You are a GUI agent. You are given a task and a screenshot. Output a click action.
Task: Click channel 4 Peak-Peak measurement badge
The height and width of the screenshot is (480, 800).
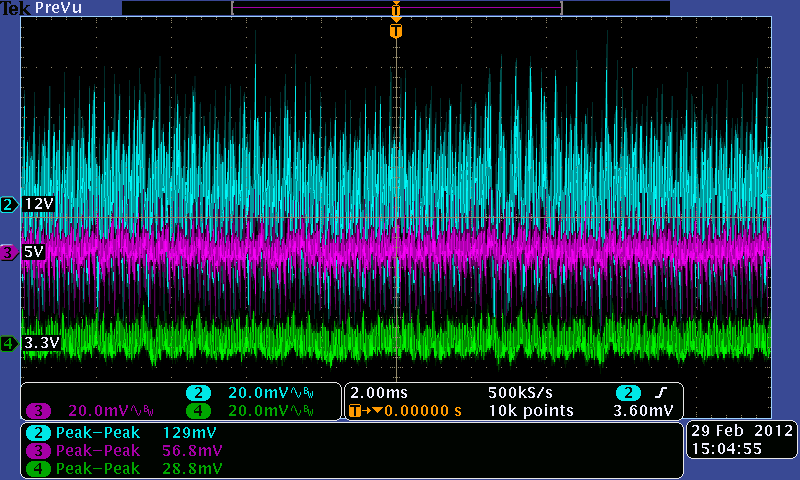[38, 469]
